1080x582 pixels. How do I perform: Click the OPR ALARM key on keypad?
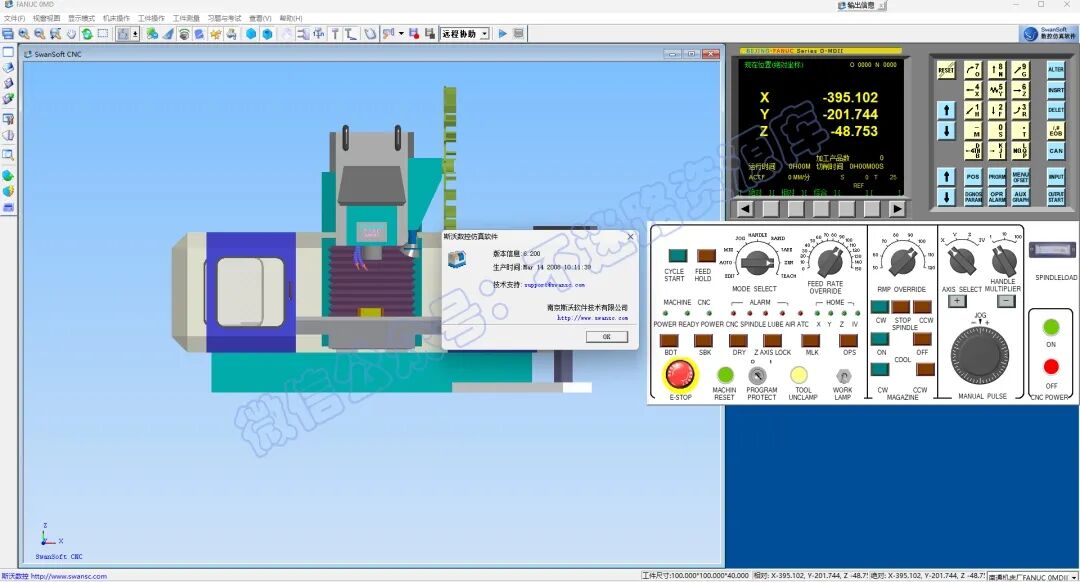pyautogui.click(x=997, y=197)
